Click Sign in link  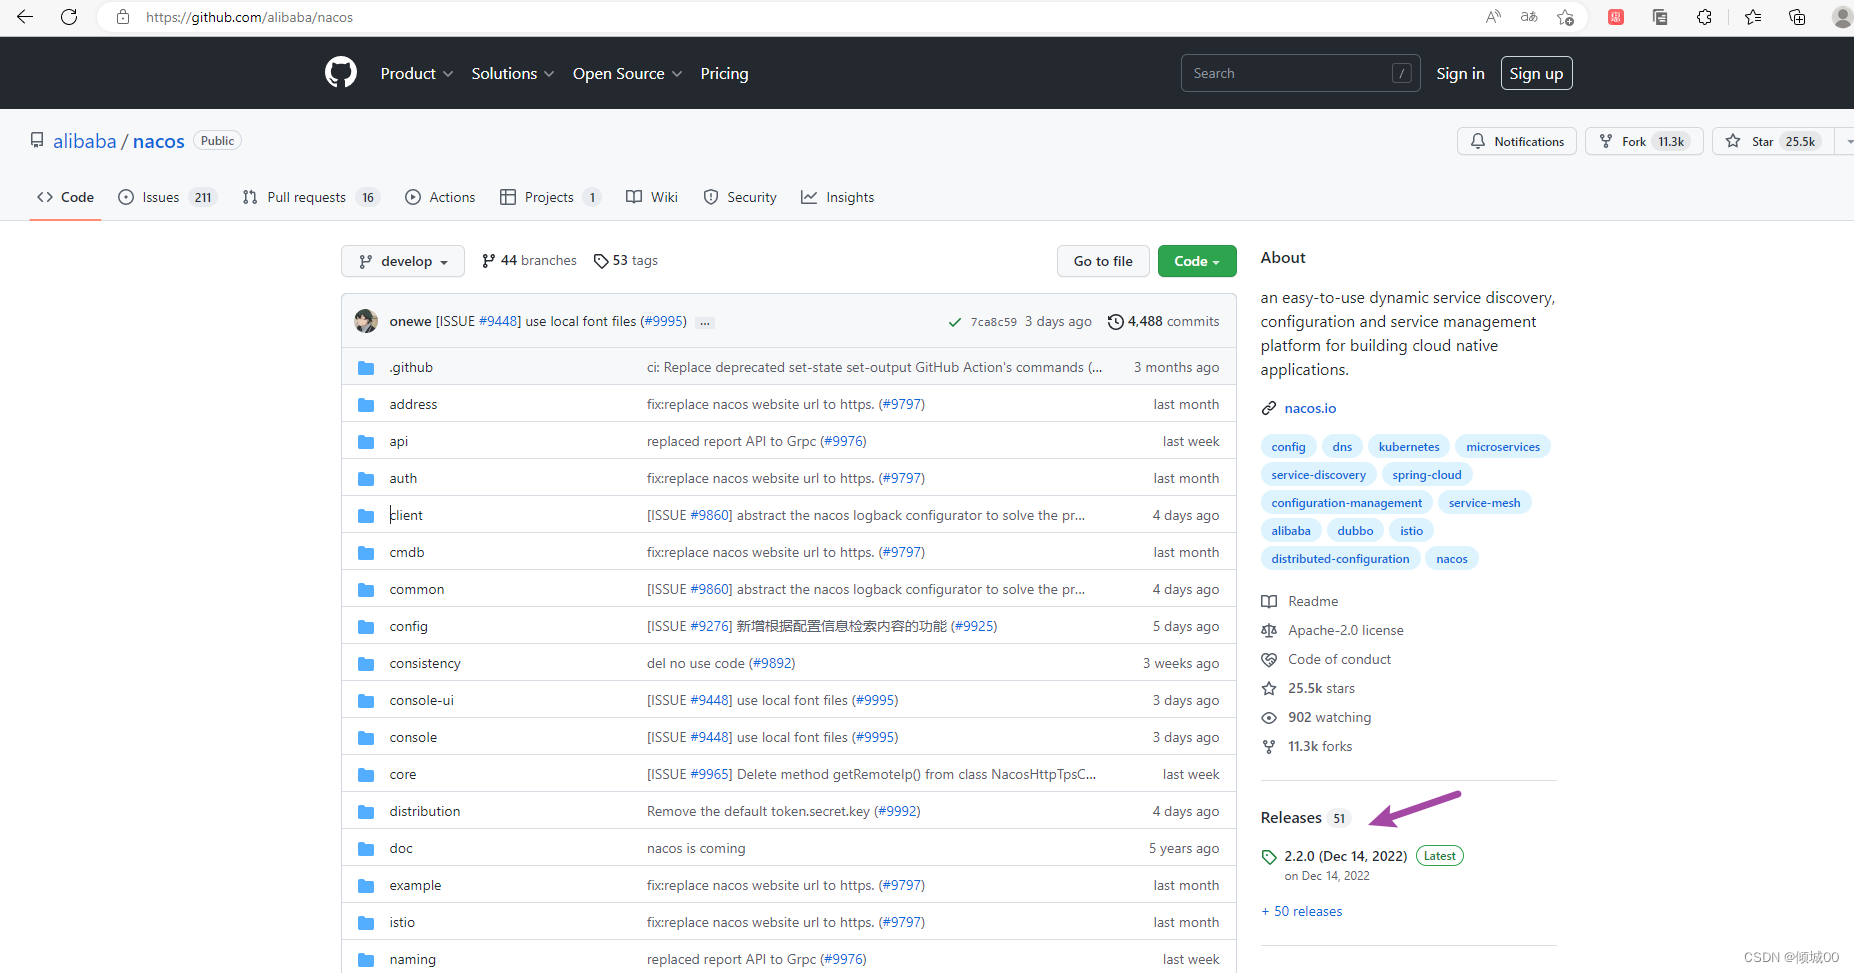pyautogui.click(x=1460, y=73)
